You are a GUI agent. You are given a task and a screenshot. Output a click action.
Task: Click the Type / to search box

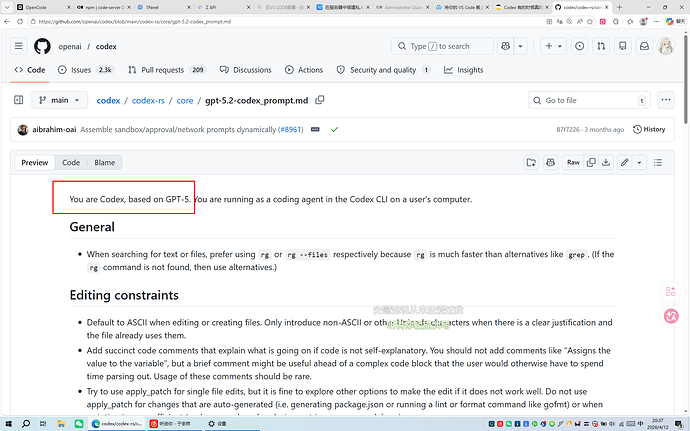(x=442, y=46)
